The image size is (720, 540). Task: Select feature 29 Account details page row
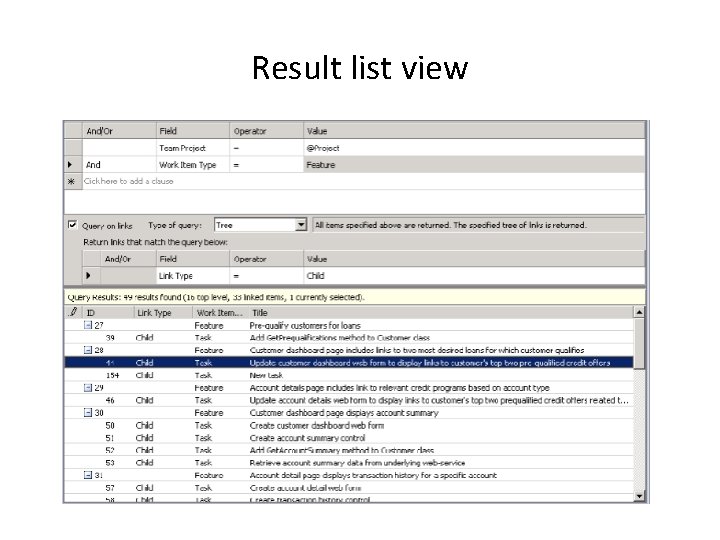point(349,388)
